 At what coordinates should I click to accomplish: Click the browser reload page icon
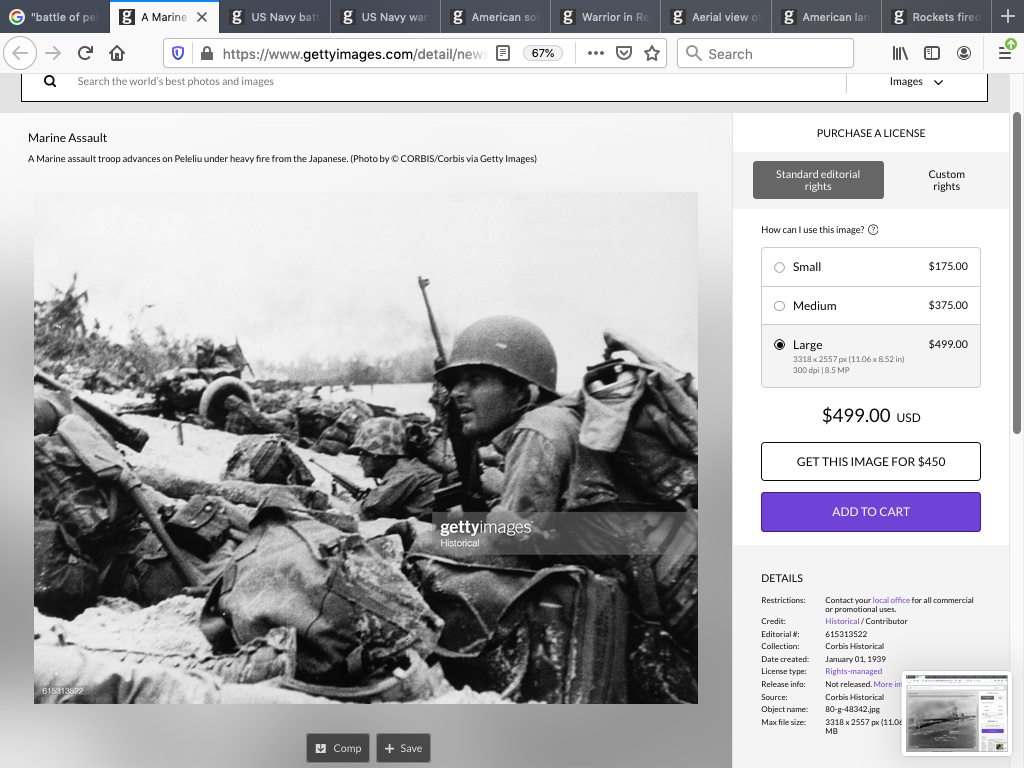point(85,54)
